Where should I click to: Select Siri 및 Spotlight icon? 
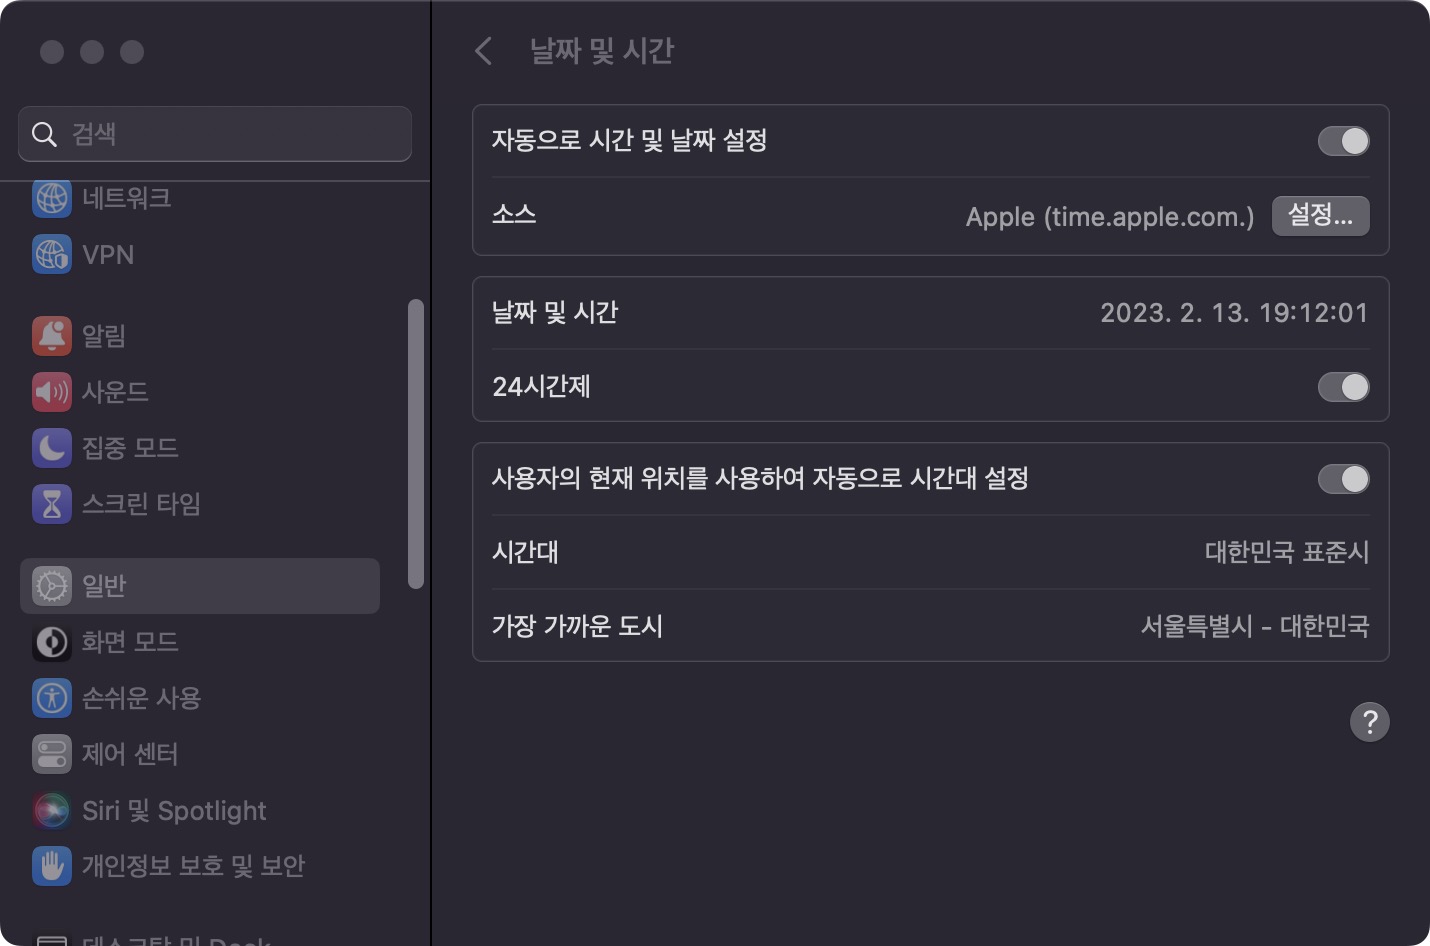(51, 810)
